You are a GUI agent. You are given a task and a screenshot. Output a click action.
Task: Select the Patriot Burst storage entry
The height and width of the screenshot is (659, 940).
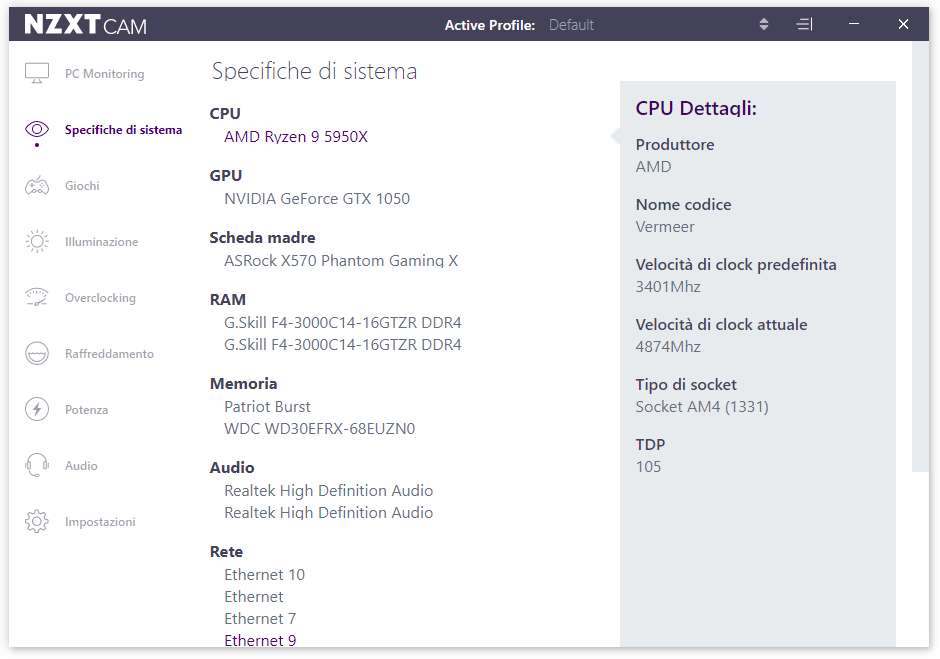pyautogui.click(x=267, y=407)
